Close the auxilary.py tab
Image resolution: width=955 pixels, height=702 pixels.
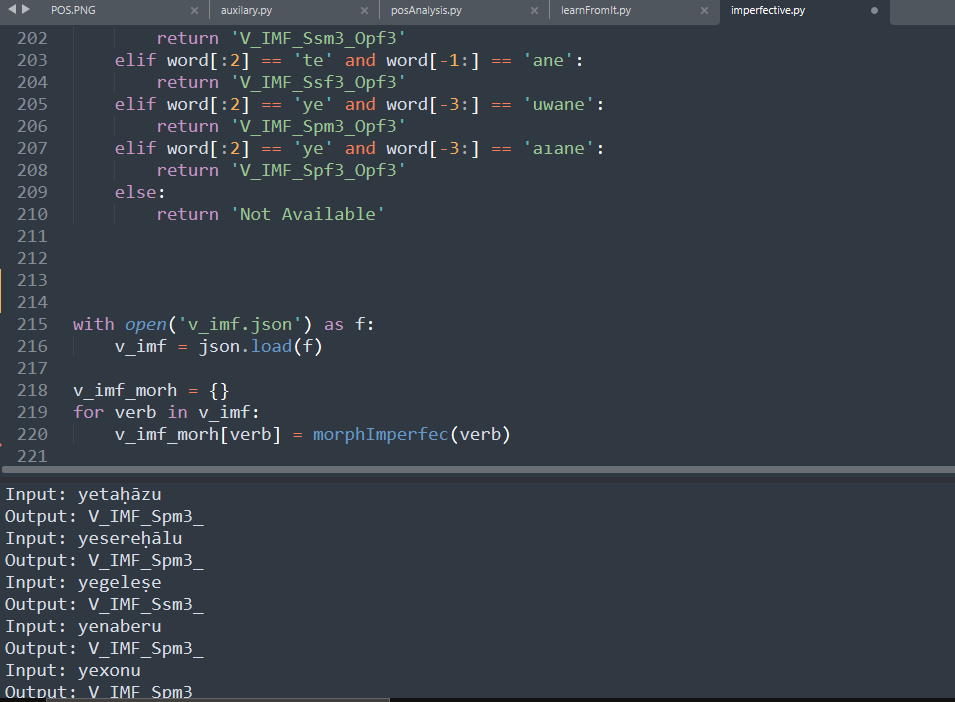[362, 11]
